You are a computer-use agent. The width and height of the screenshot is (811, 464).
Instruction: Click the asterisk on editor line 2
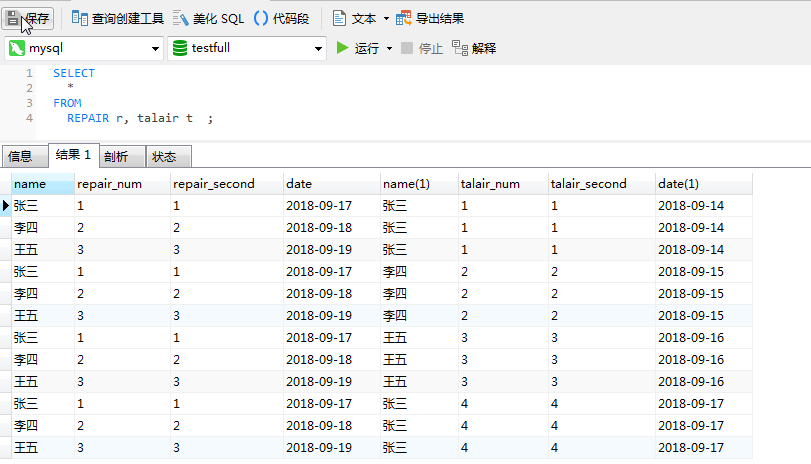70,87
